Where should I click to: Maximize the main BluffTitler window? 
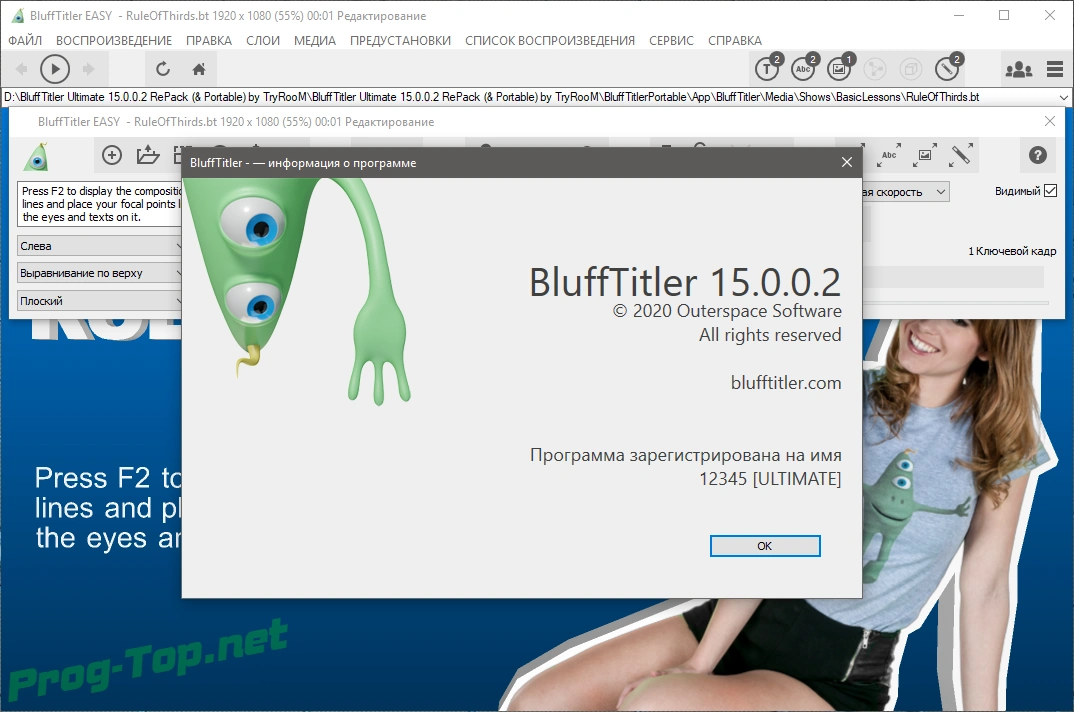[1003, 15]
